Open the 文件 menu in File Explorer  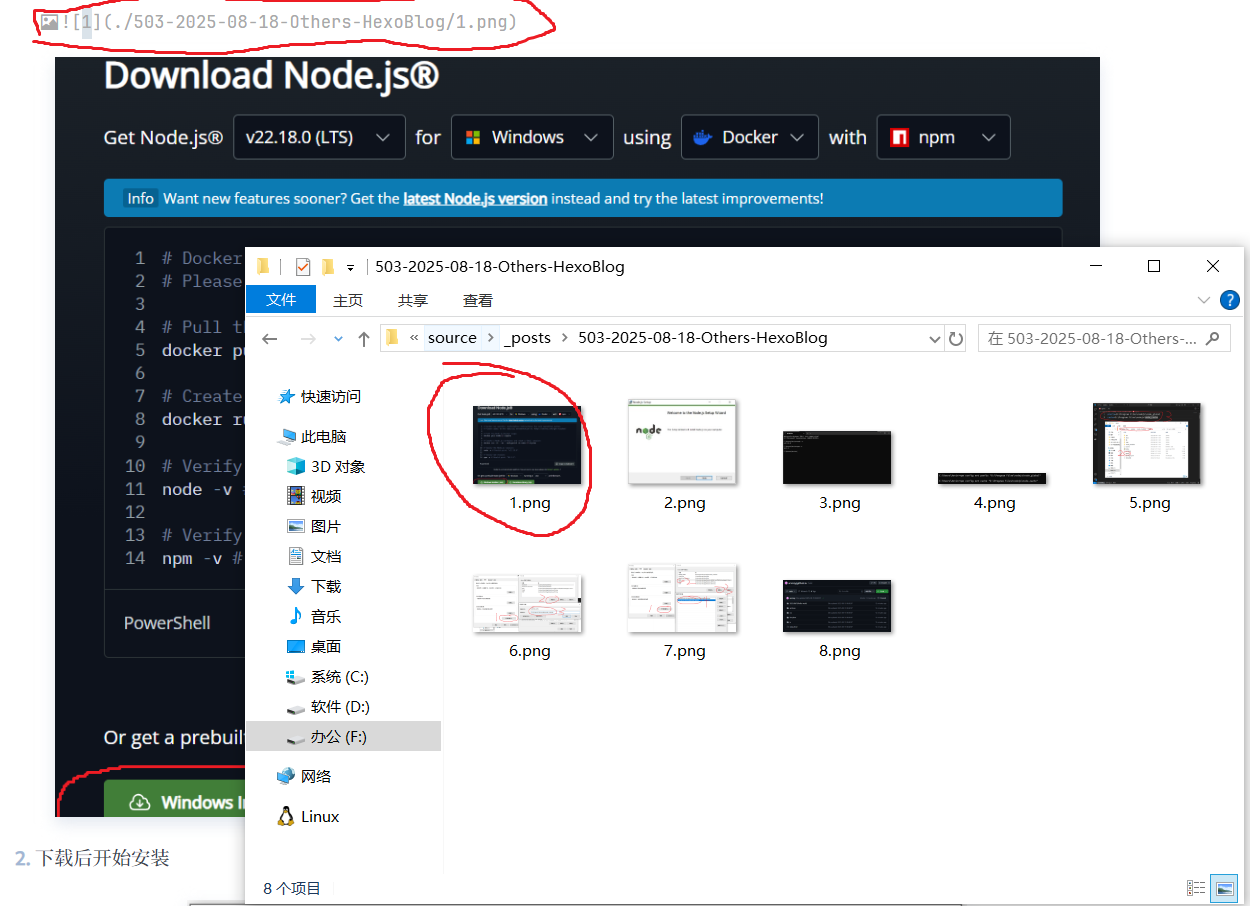point(281,300)
